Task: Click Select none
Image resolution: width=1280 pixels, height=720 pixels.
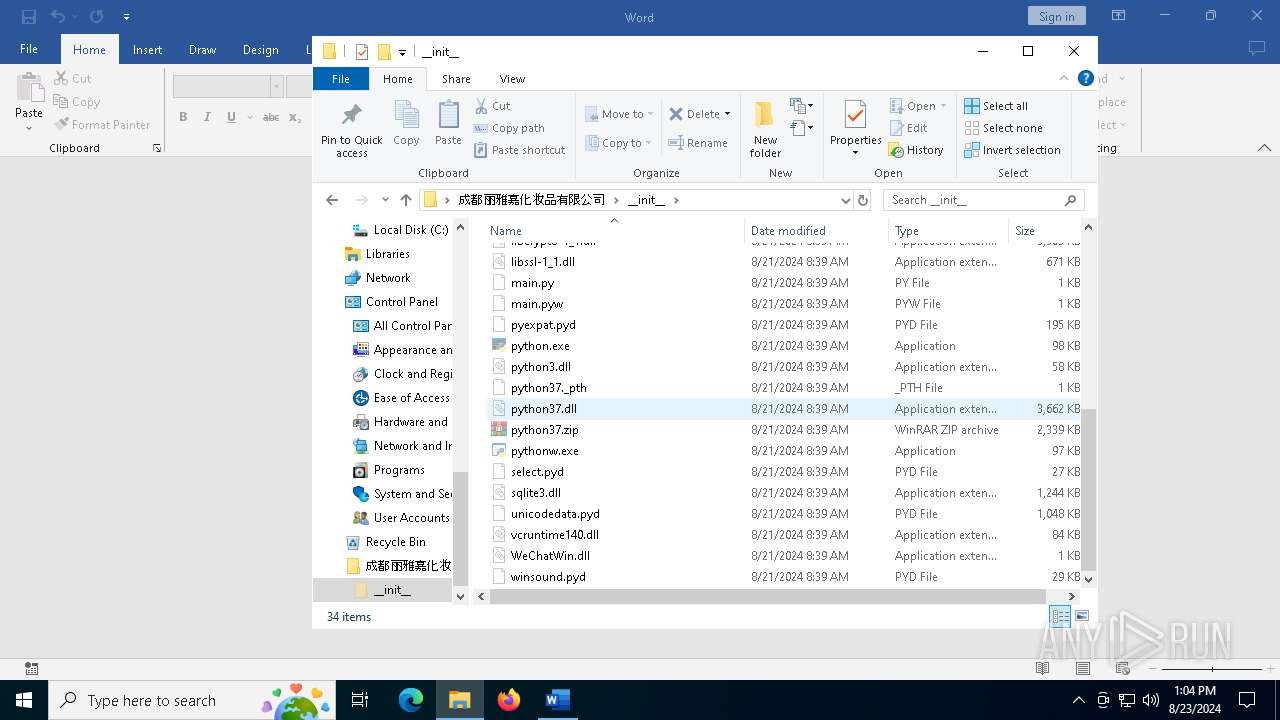Action: pos(1003,128)
